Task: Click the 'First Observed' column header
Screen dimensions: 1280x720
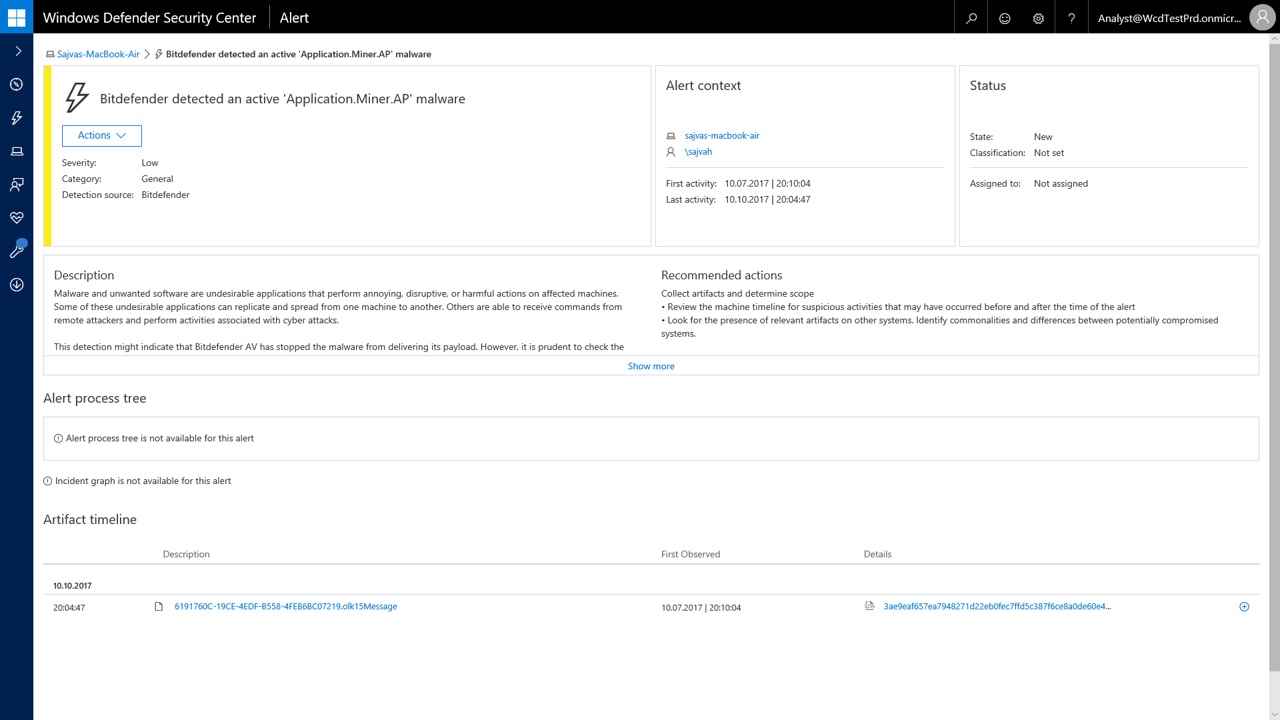Action: pyautogui.click(x=690, y=554)
